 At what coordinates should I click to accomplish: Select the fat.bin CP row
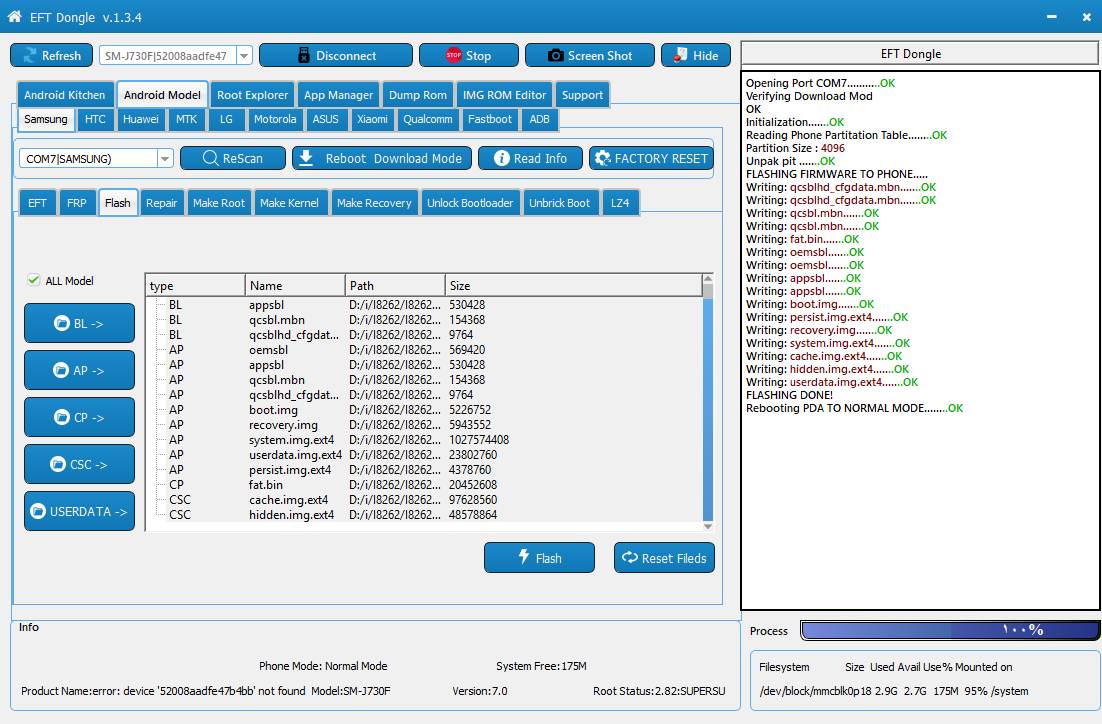click(424, 485)
